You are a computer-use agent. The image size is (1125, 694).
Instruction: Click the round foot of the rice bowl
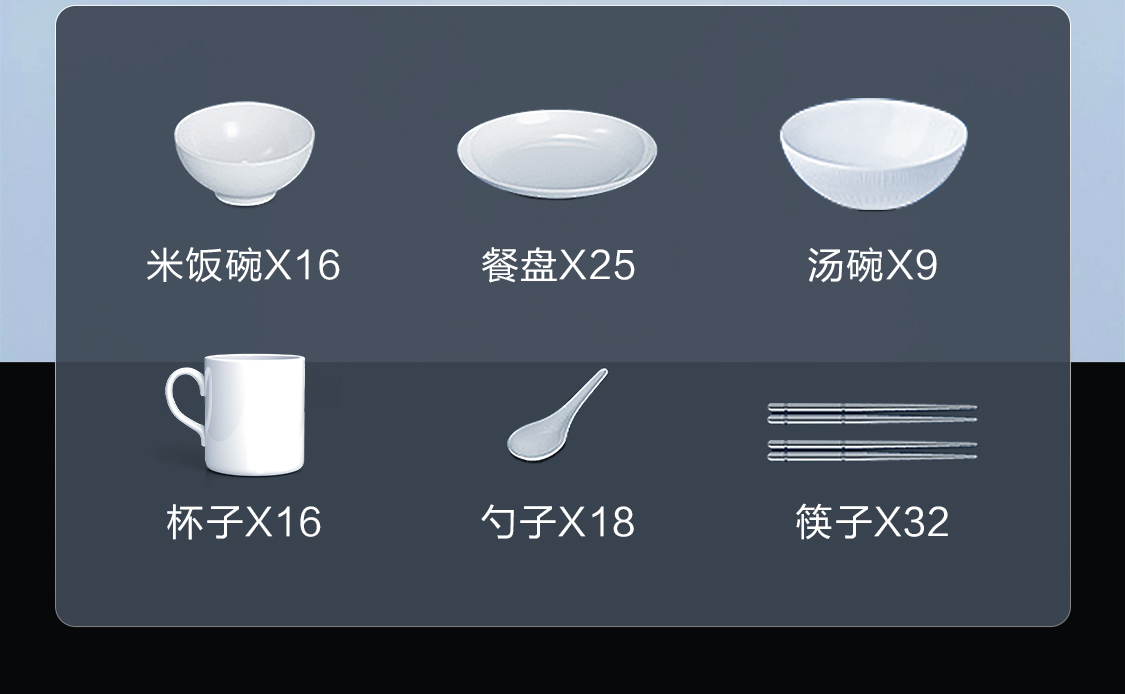(244, 198)
